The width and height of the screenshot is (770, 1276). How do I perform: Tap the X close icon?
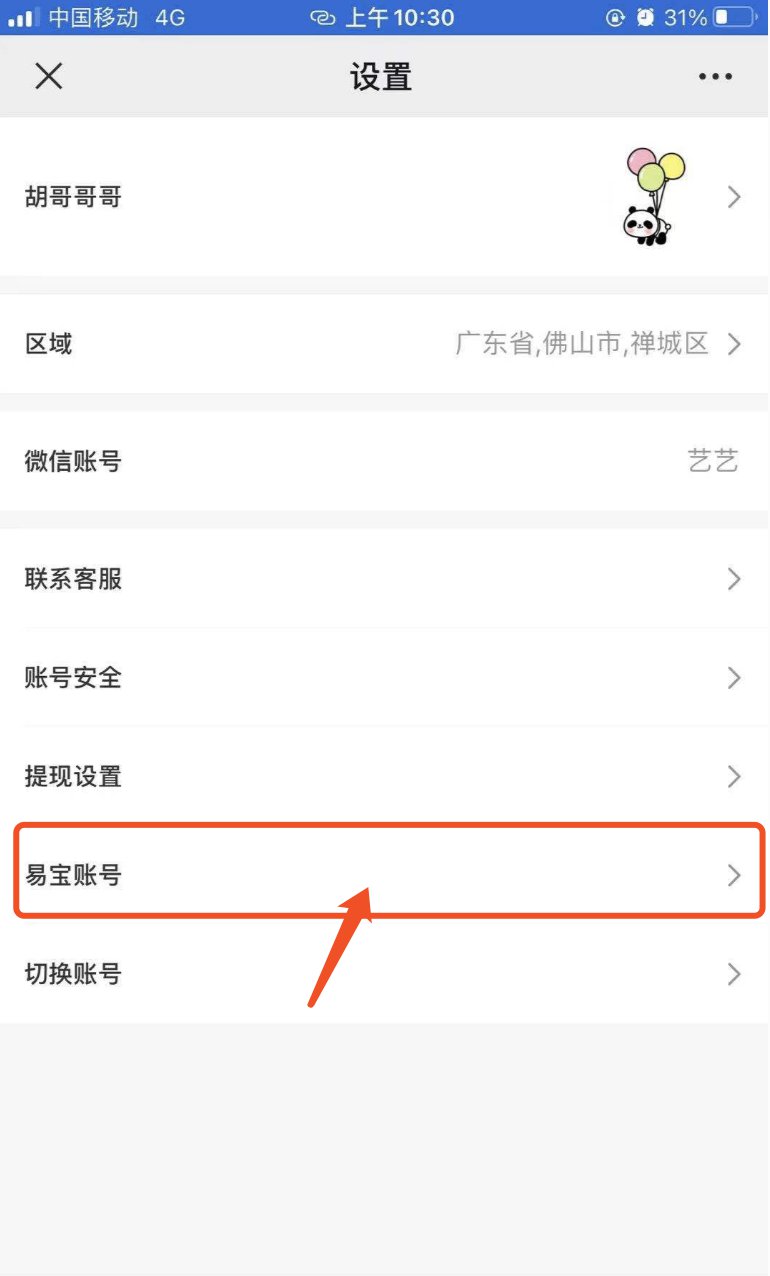pyautogui.click(x=48, y=76)
